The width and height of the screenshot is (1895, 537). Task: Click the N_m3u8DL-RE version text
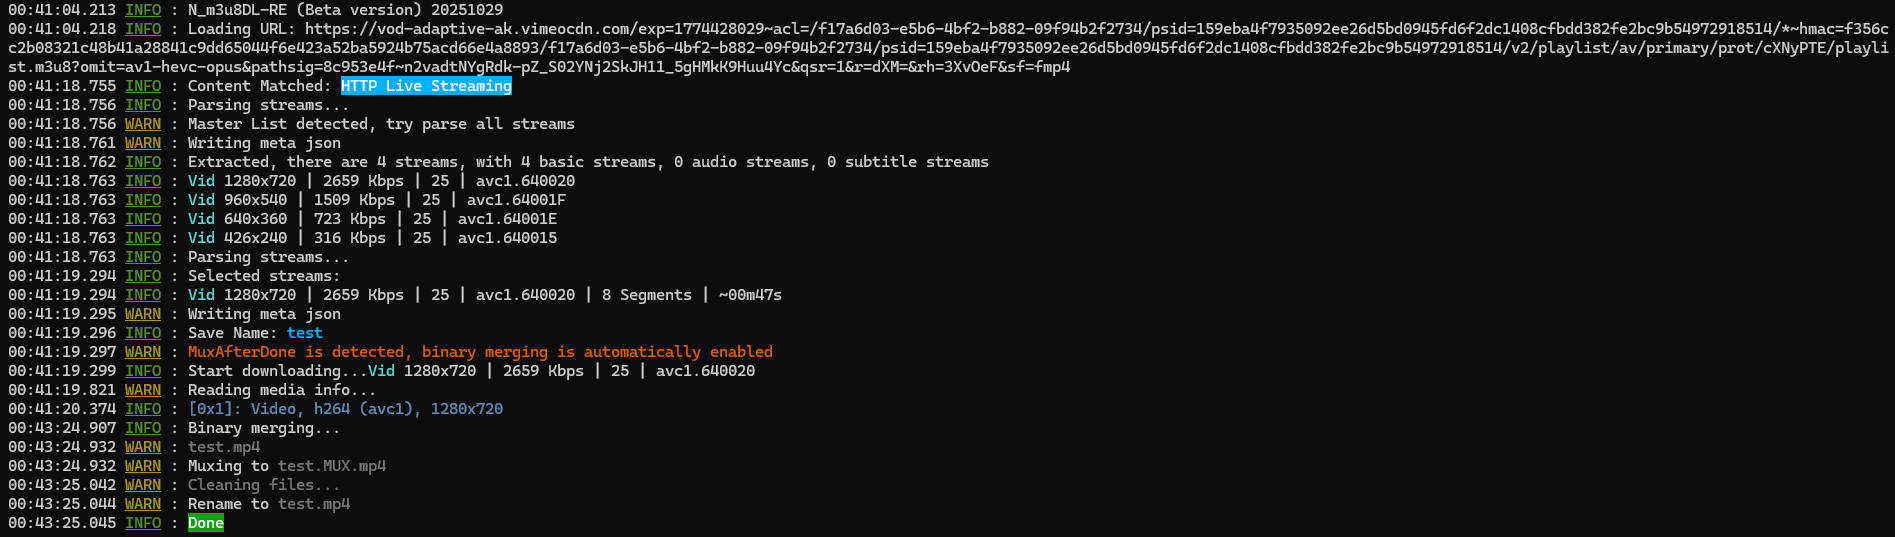point(345,10)
